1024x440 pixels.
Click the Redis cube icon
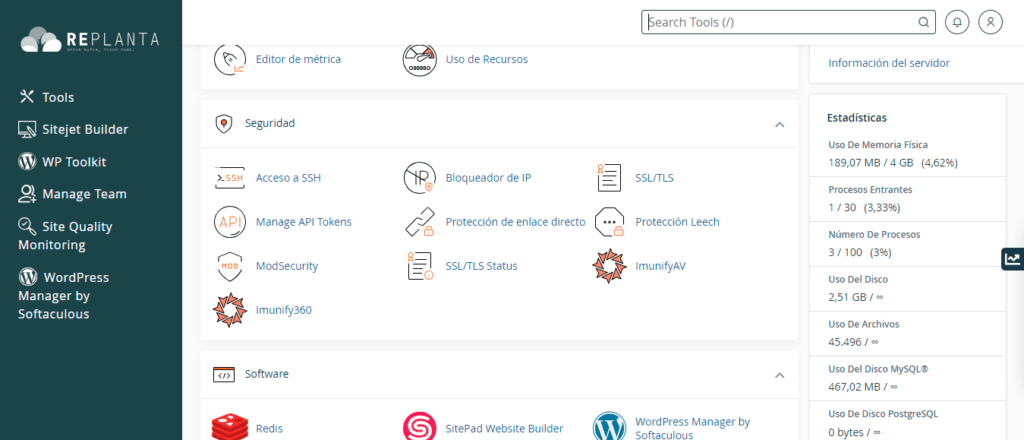click(x=230, y=428)
